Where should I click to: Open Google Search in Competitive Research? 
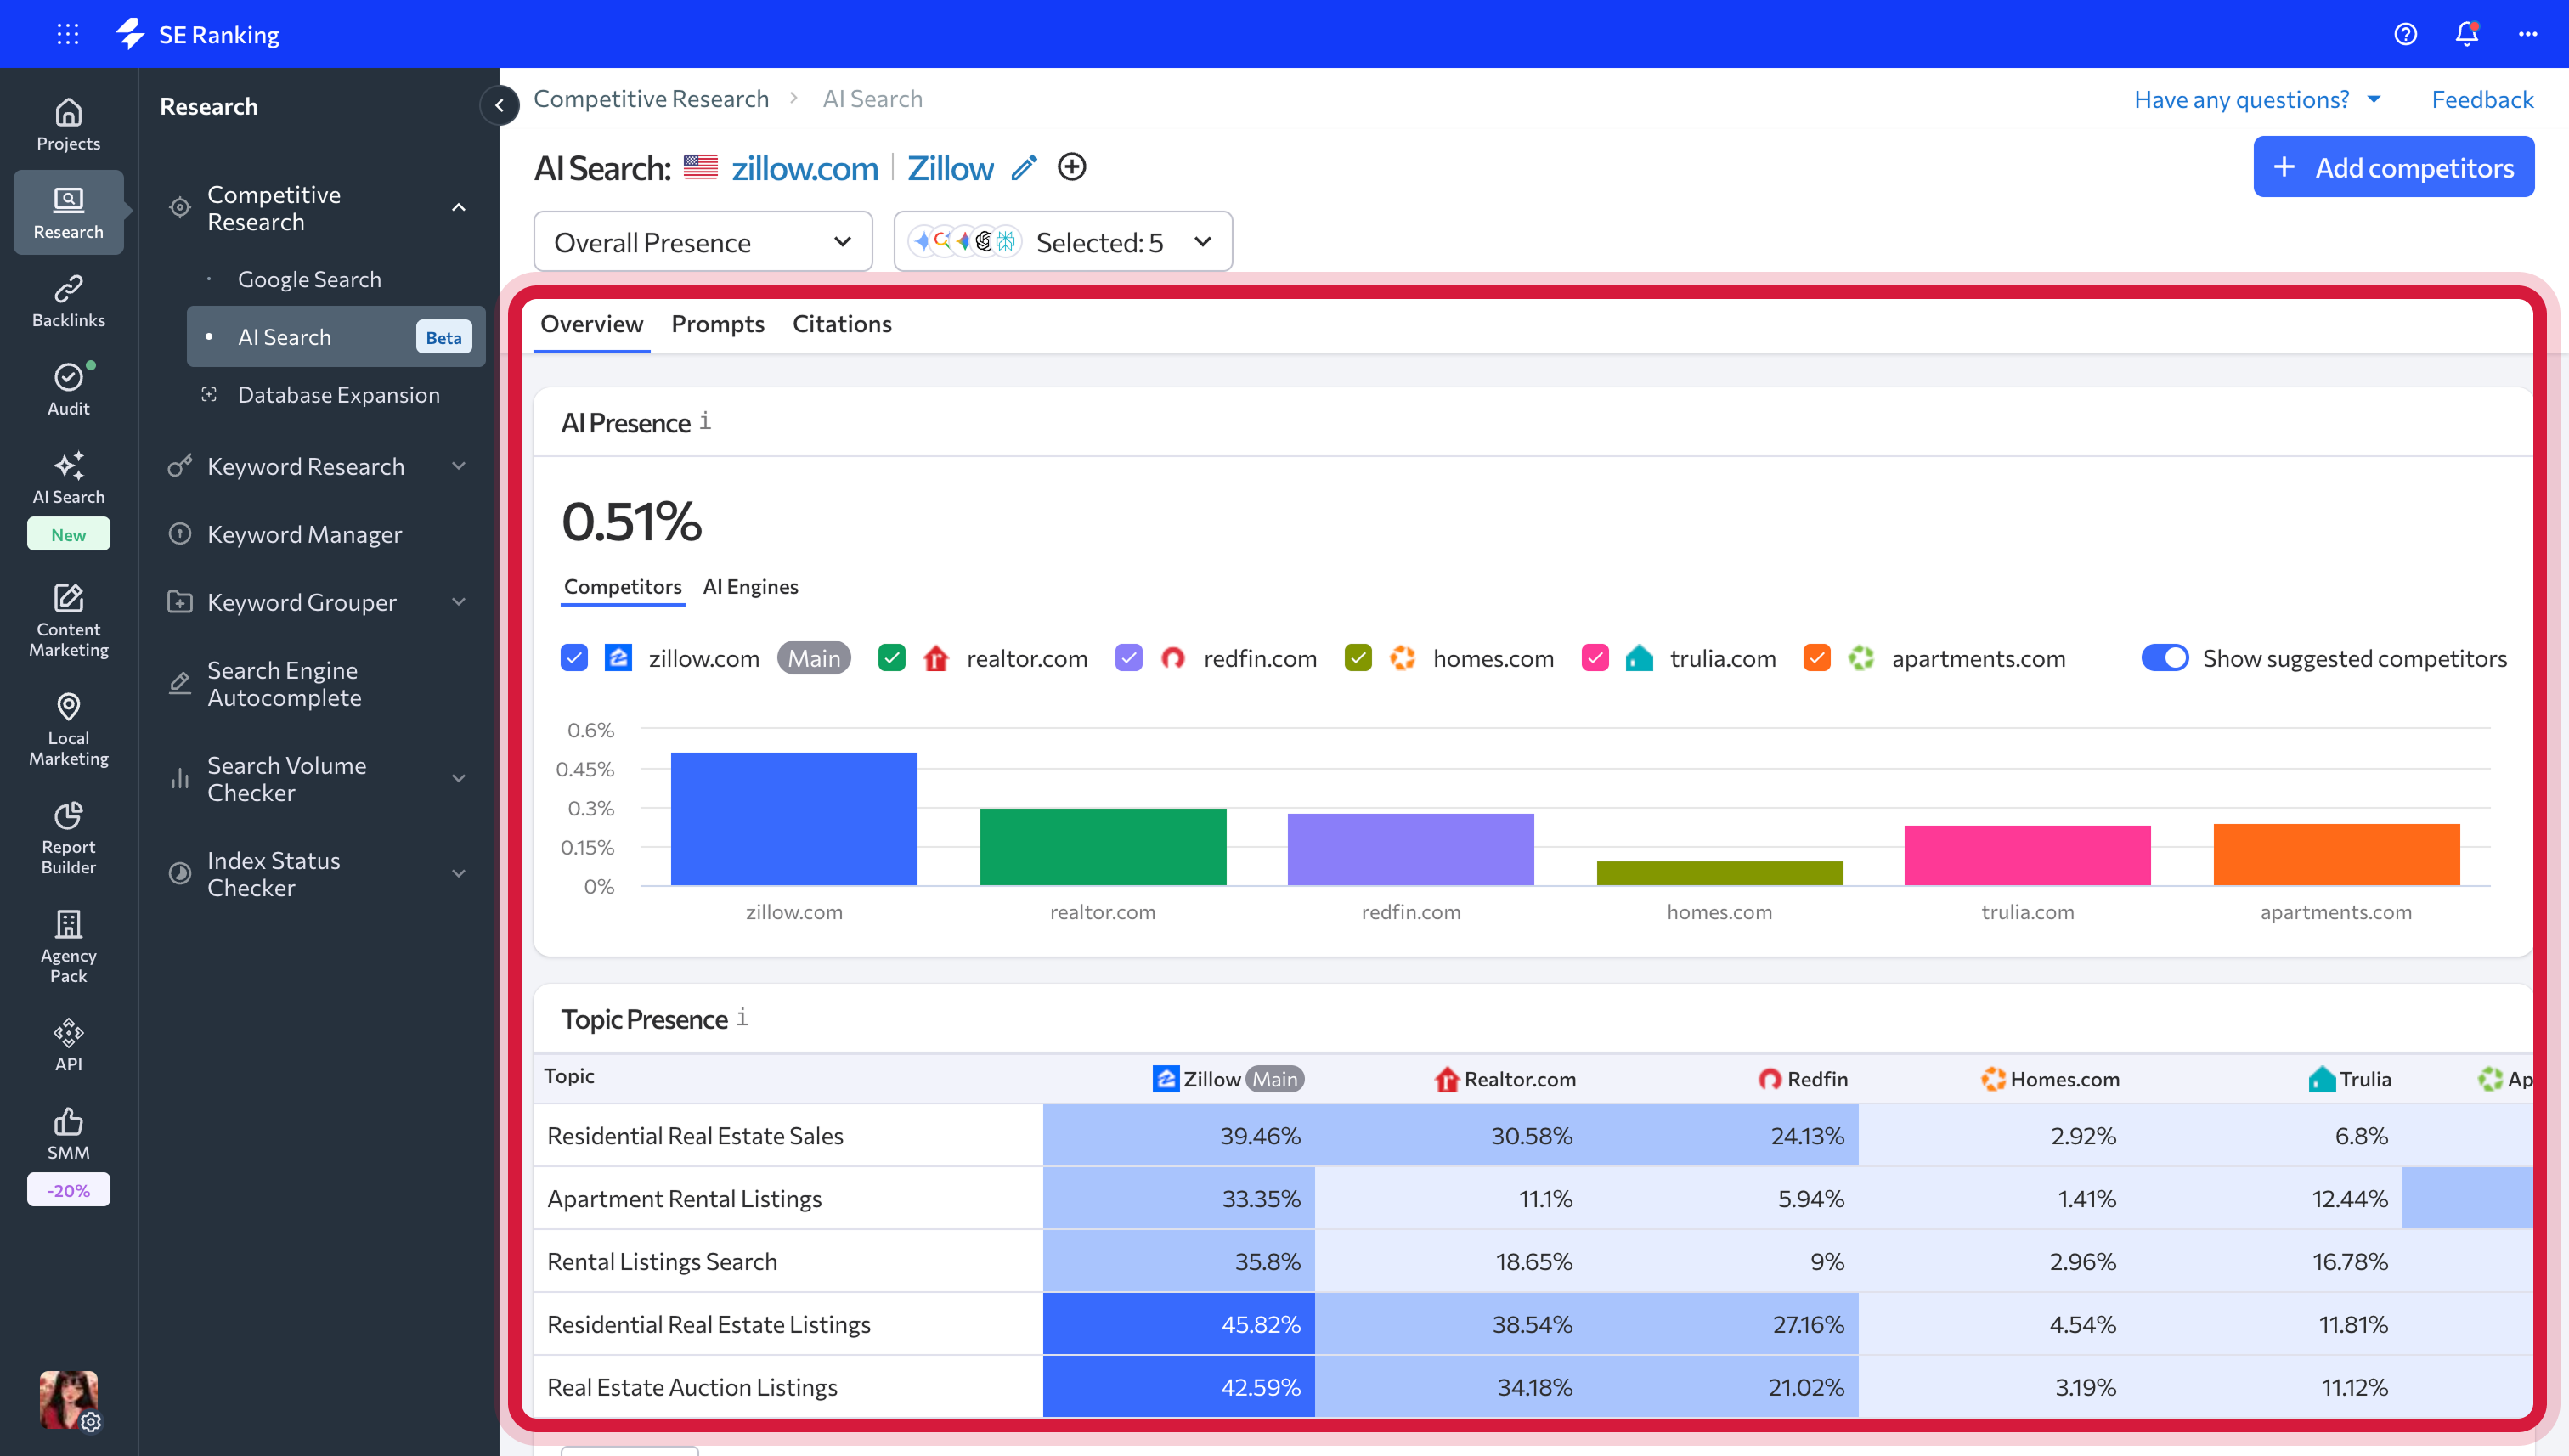(x=310, y=279)
